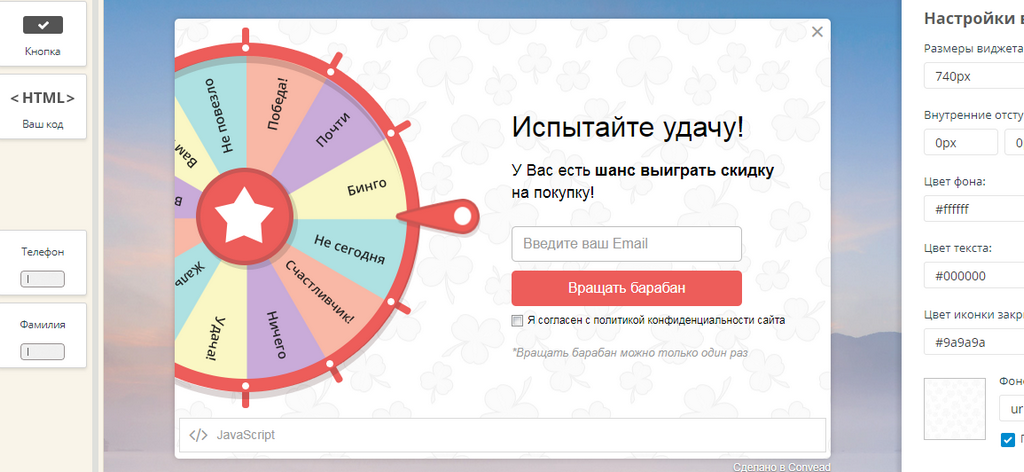Click the Ничего wheel sector

pos(277,334)
